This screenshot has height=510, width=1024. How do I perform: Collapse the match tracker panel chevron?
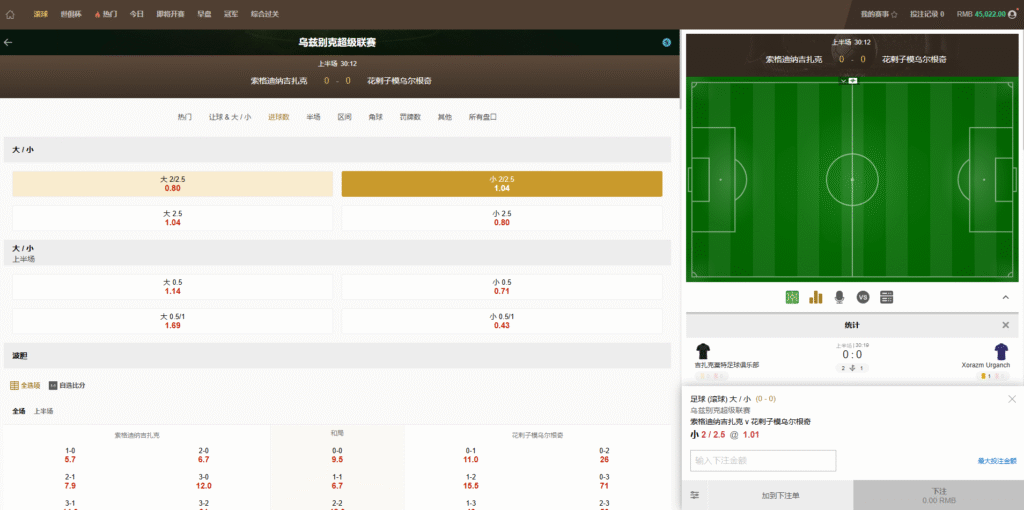coord(1005,297)
